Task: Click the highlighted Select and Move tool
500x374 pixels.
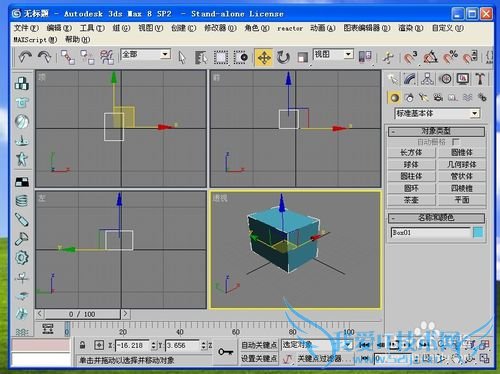Action: tap(264, 57)
